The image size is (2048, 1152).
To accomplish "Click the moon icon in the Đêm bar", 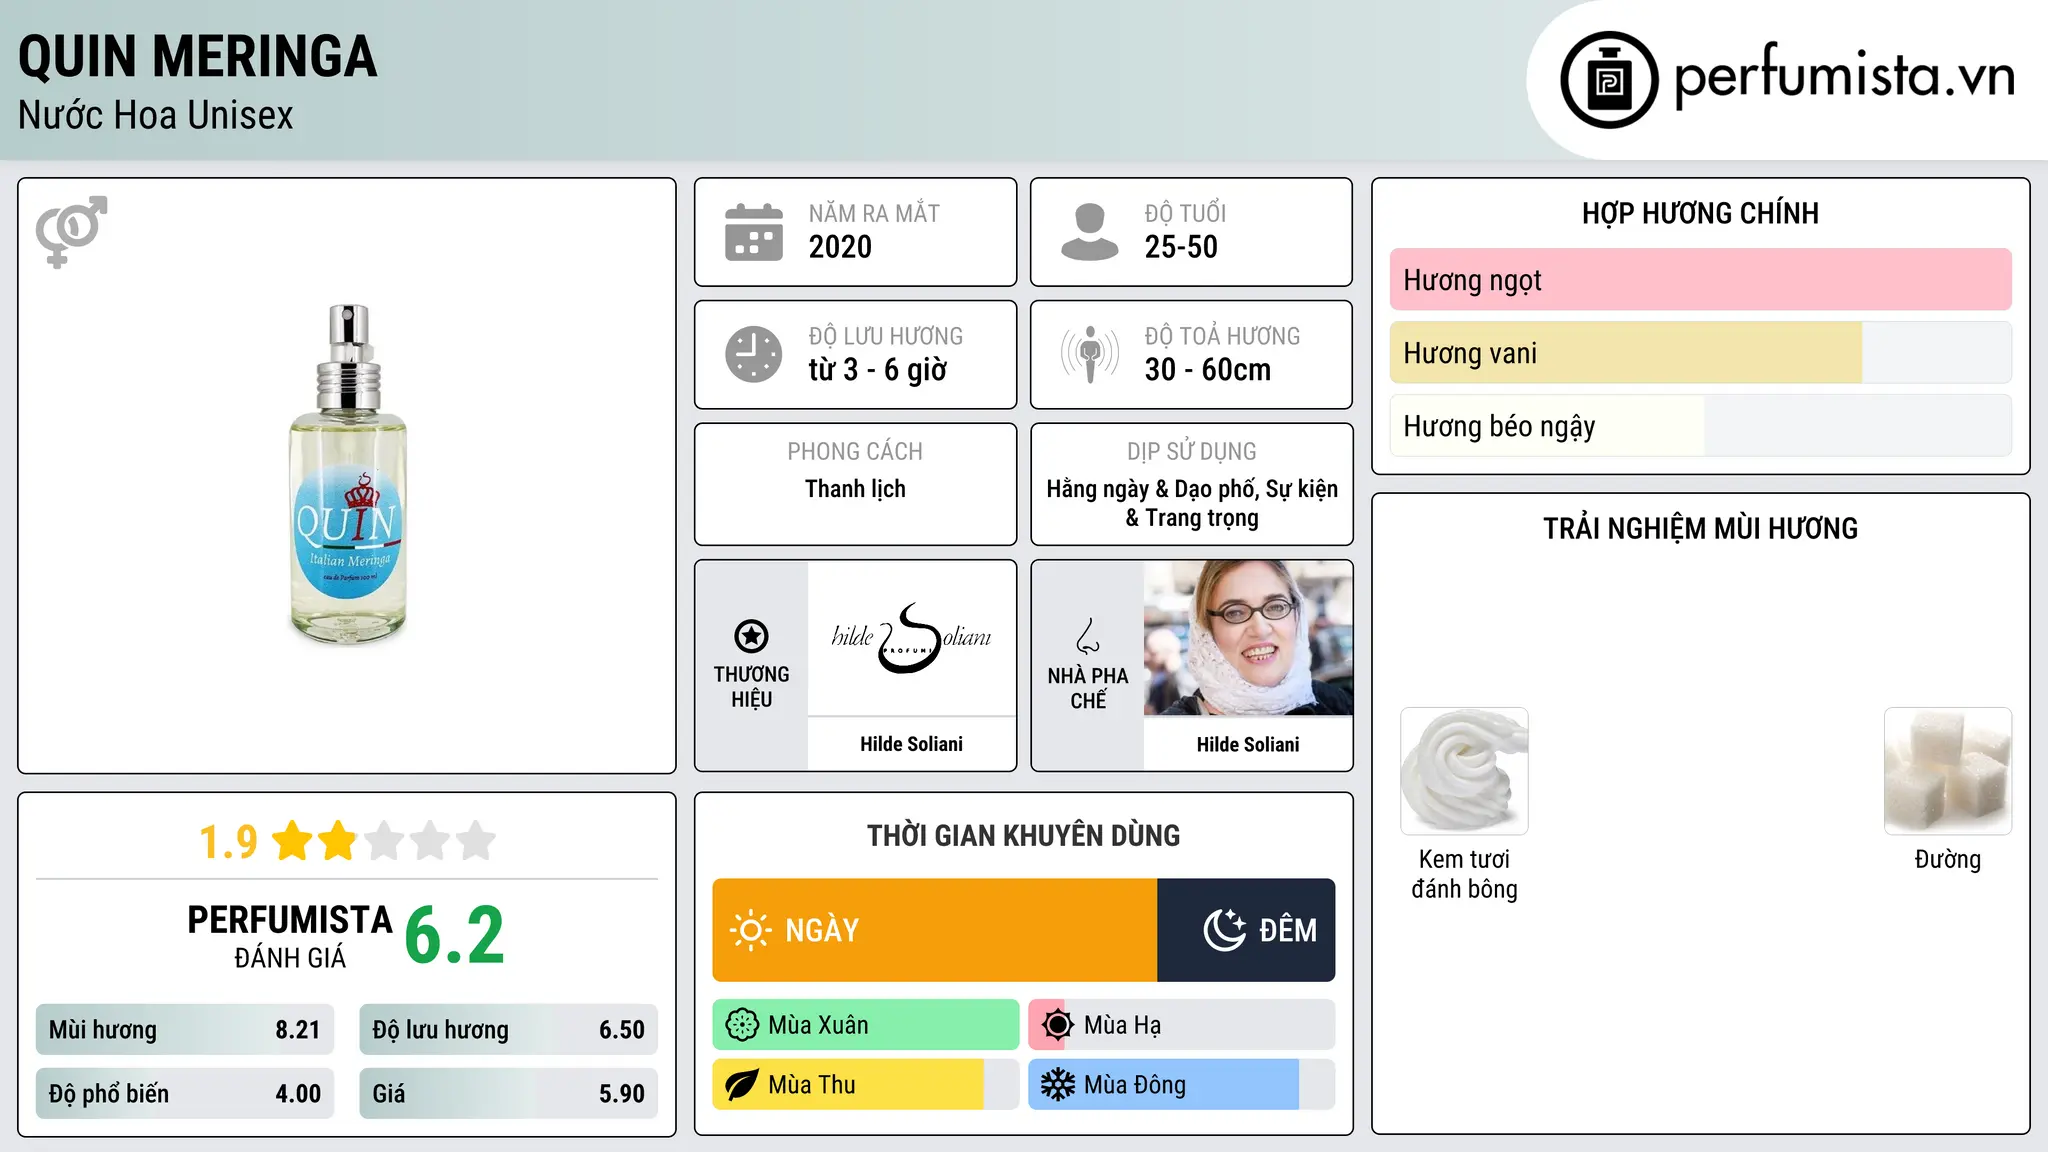I will coord(1225,930).
